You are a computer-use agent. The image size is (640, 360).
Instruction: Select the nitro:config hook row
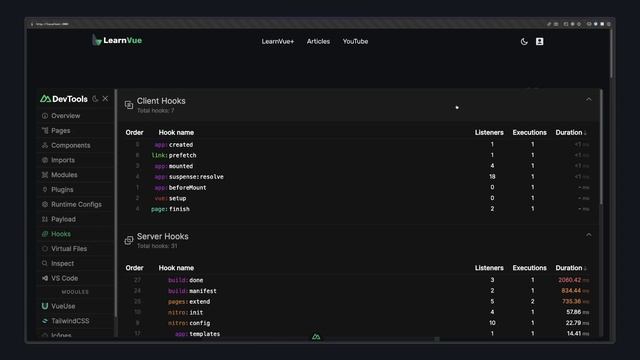[x=358, y=323]
